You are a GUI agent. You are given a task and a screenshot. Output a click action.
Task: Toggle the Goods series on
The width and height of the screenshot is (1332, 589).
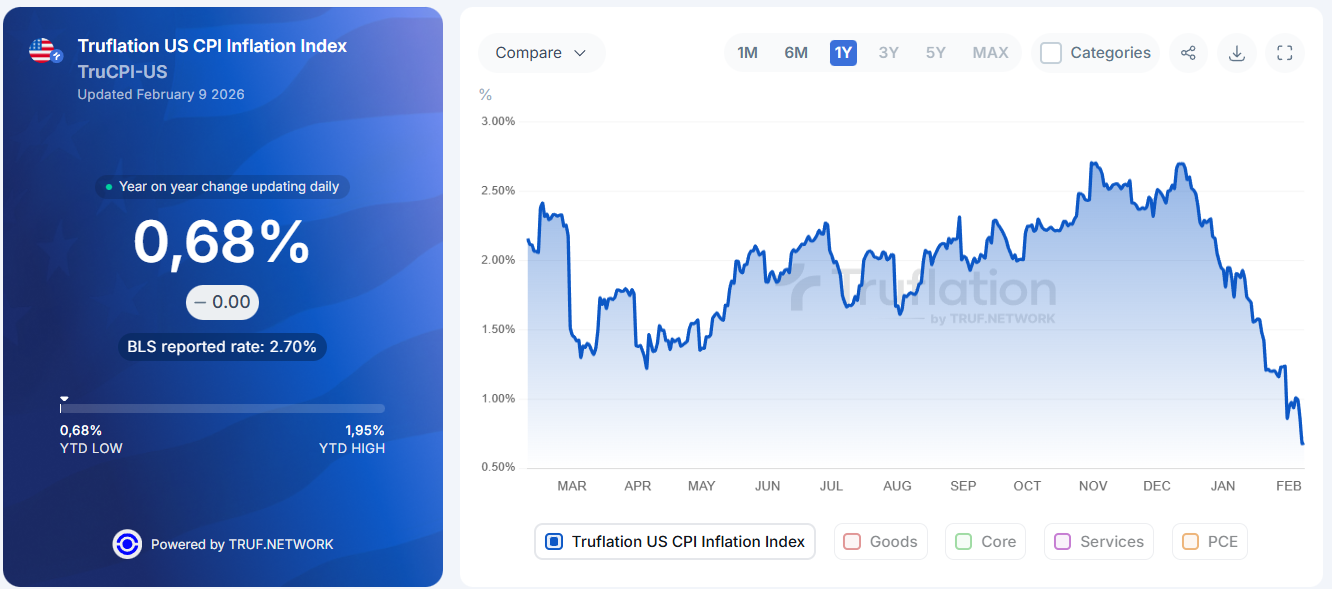pos(880,541)
